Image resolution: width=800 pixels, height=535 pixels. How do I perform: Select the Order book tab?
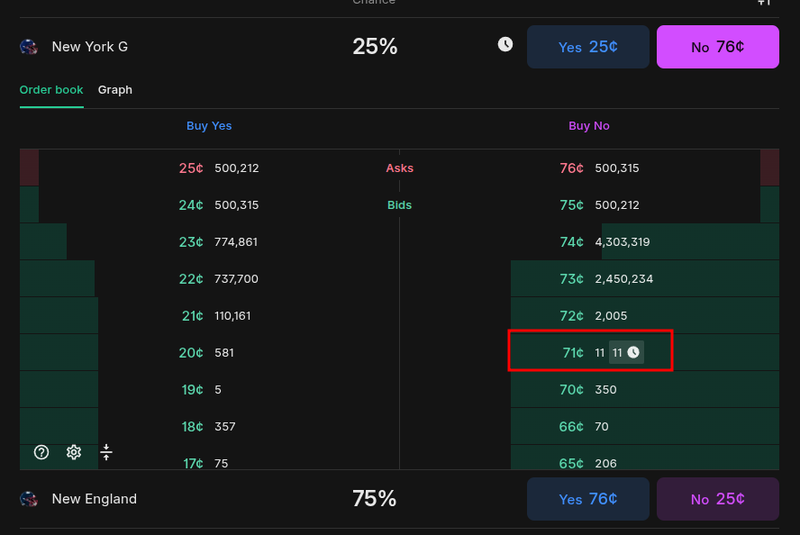coord(51,90)
